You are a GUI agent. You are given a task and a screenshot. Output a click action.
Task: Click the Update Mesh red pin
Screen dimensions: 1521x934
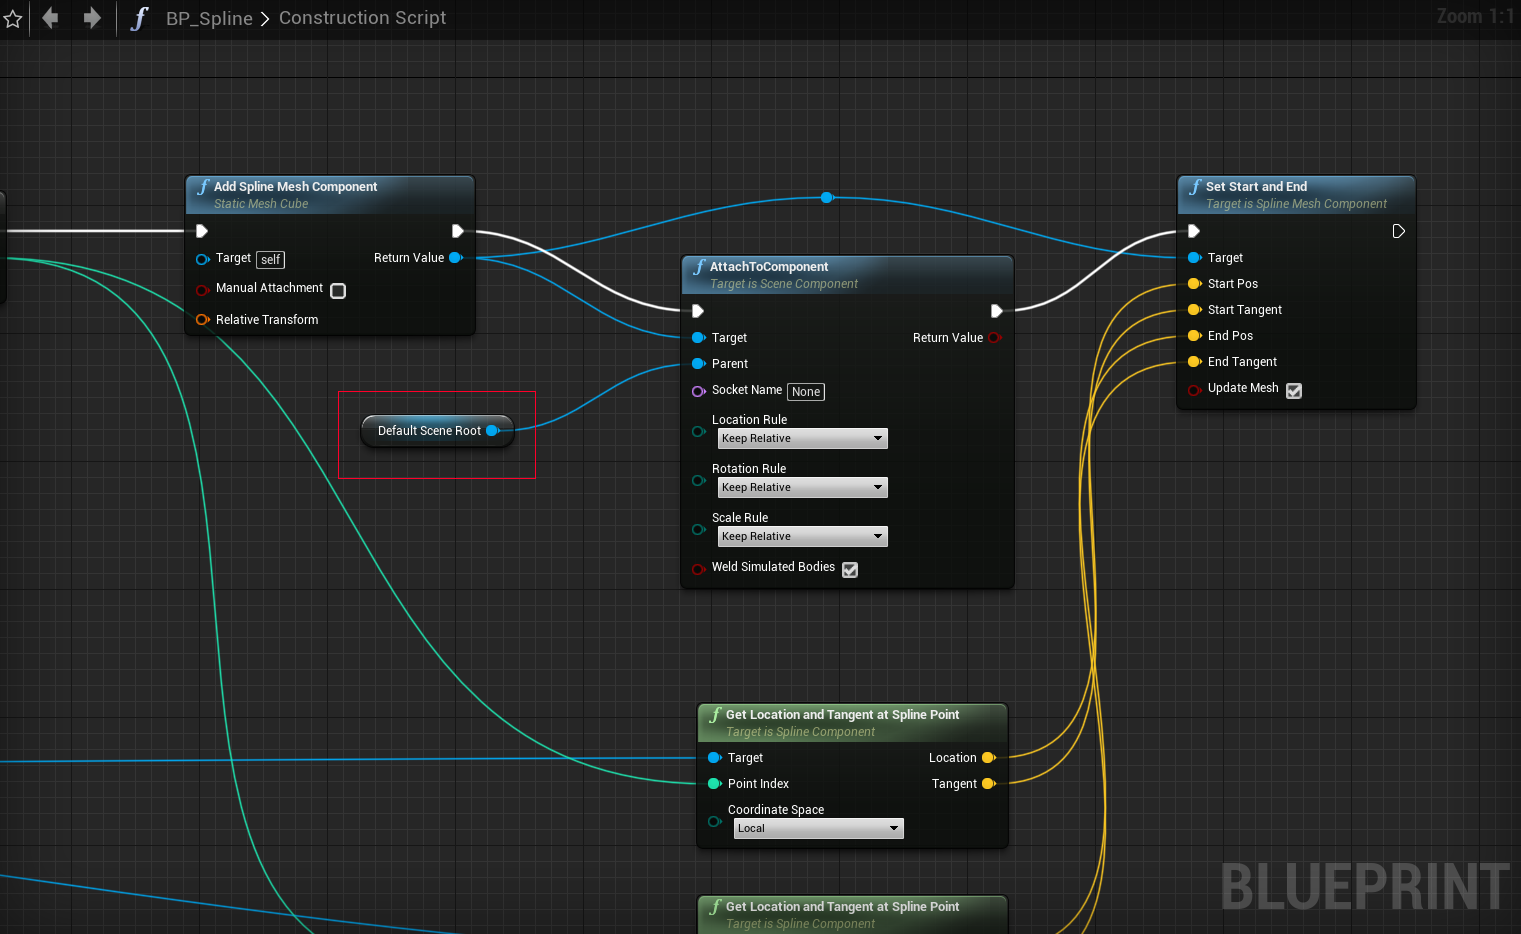[x=1194, y=391]
